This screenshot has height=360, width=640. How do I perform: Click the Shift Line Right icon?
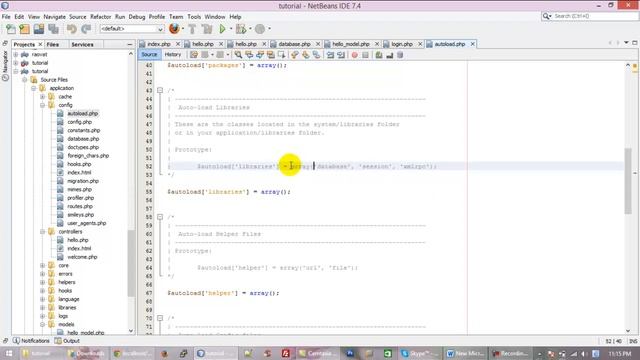pos(341,55)
